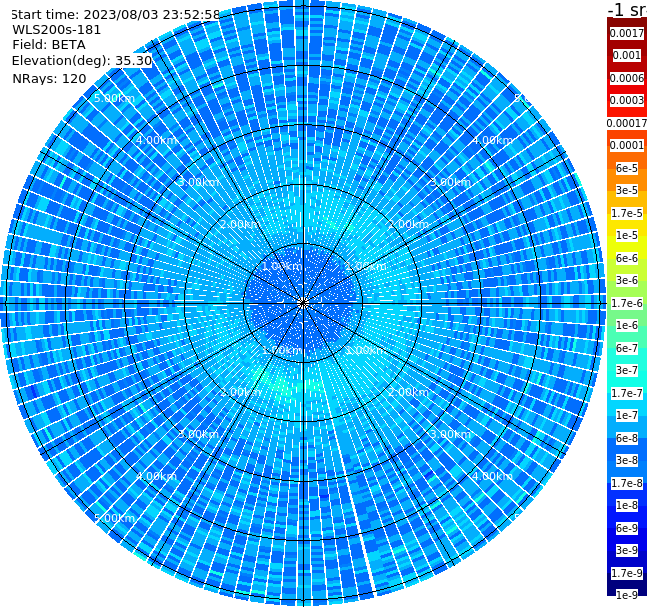Click the 1e-8 colorbar tick label
Screen dimensions: 647x607
click(627, 505)
